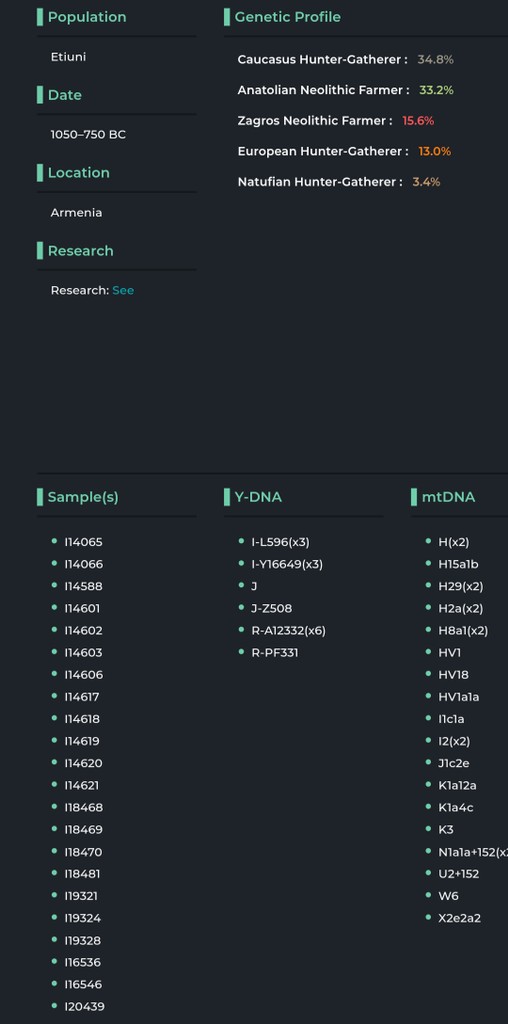Screen dimensions: 508x1024
Task: Select the Armenia location text
Action: pyautogui.click(x=76, y=212)
